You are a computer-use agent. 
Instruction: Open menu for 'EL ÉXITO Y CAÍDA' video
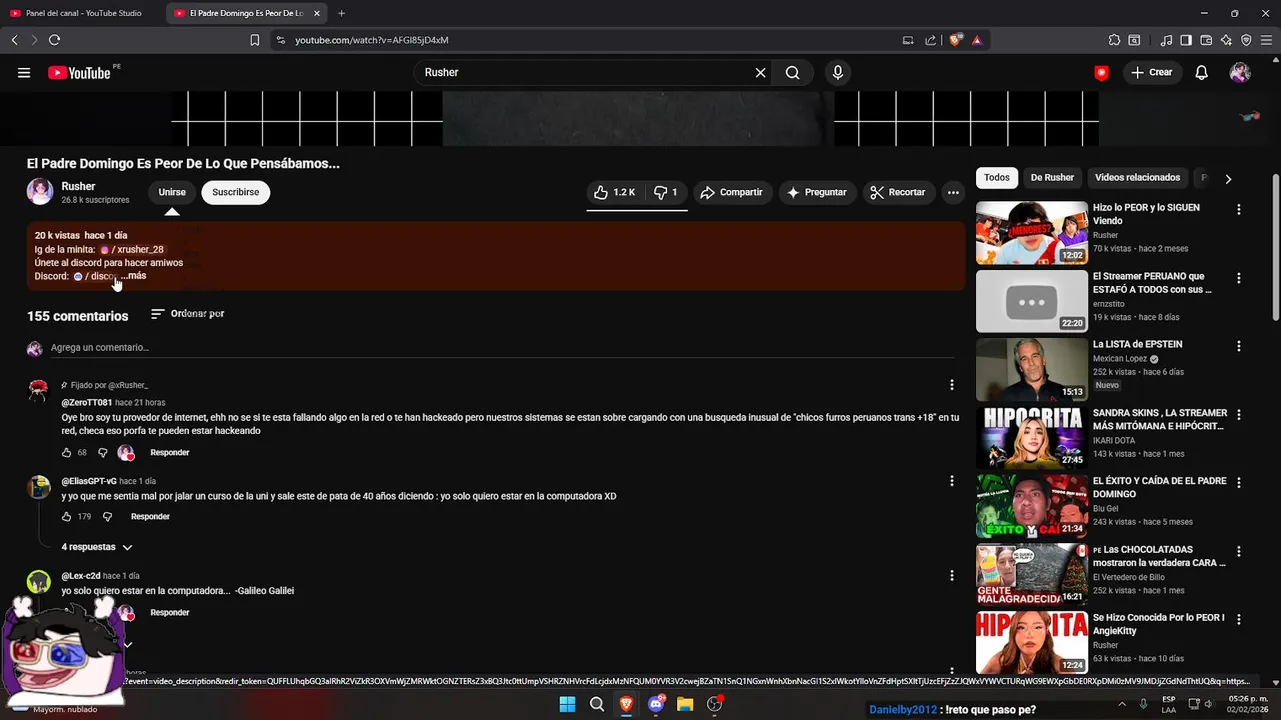(1238, 483)
